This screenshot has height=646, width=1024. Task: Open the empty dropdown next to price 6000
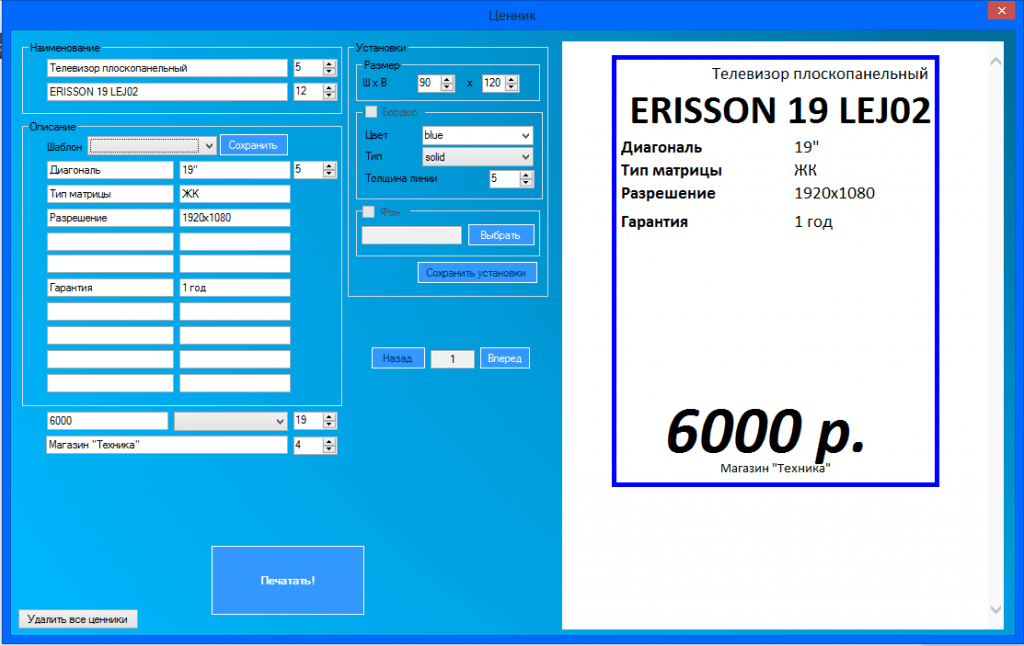point(231,421)
